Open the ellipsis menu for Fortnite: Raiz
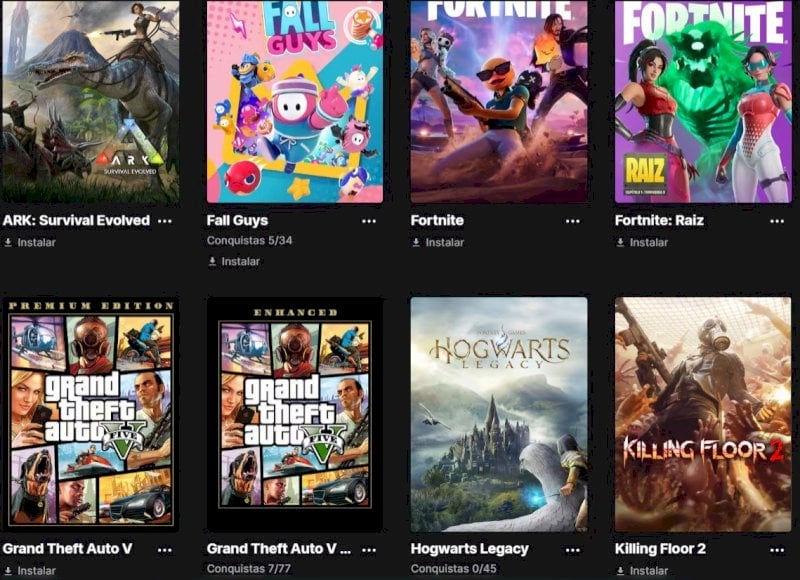This screenshot has width=800, height=580. point(777,221)
